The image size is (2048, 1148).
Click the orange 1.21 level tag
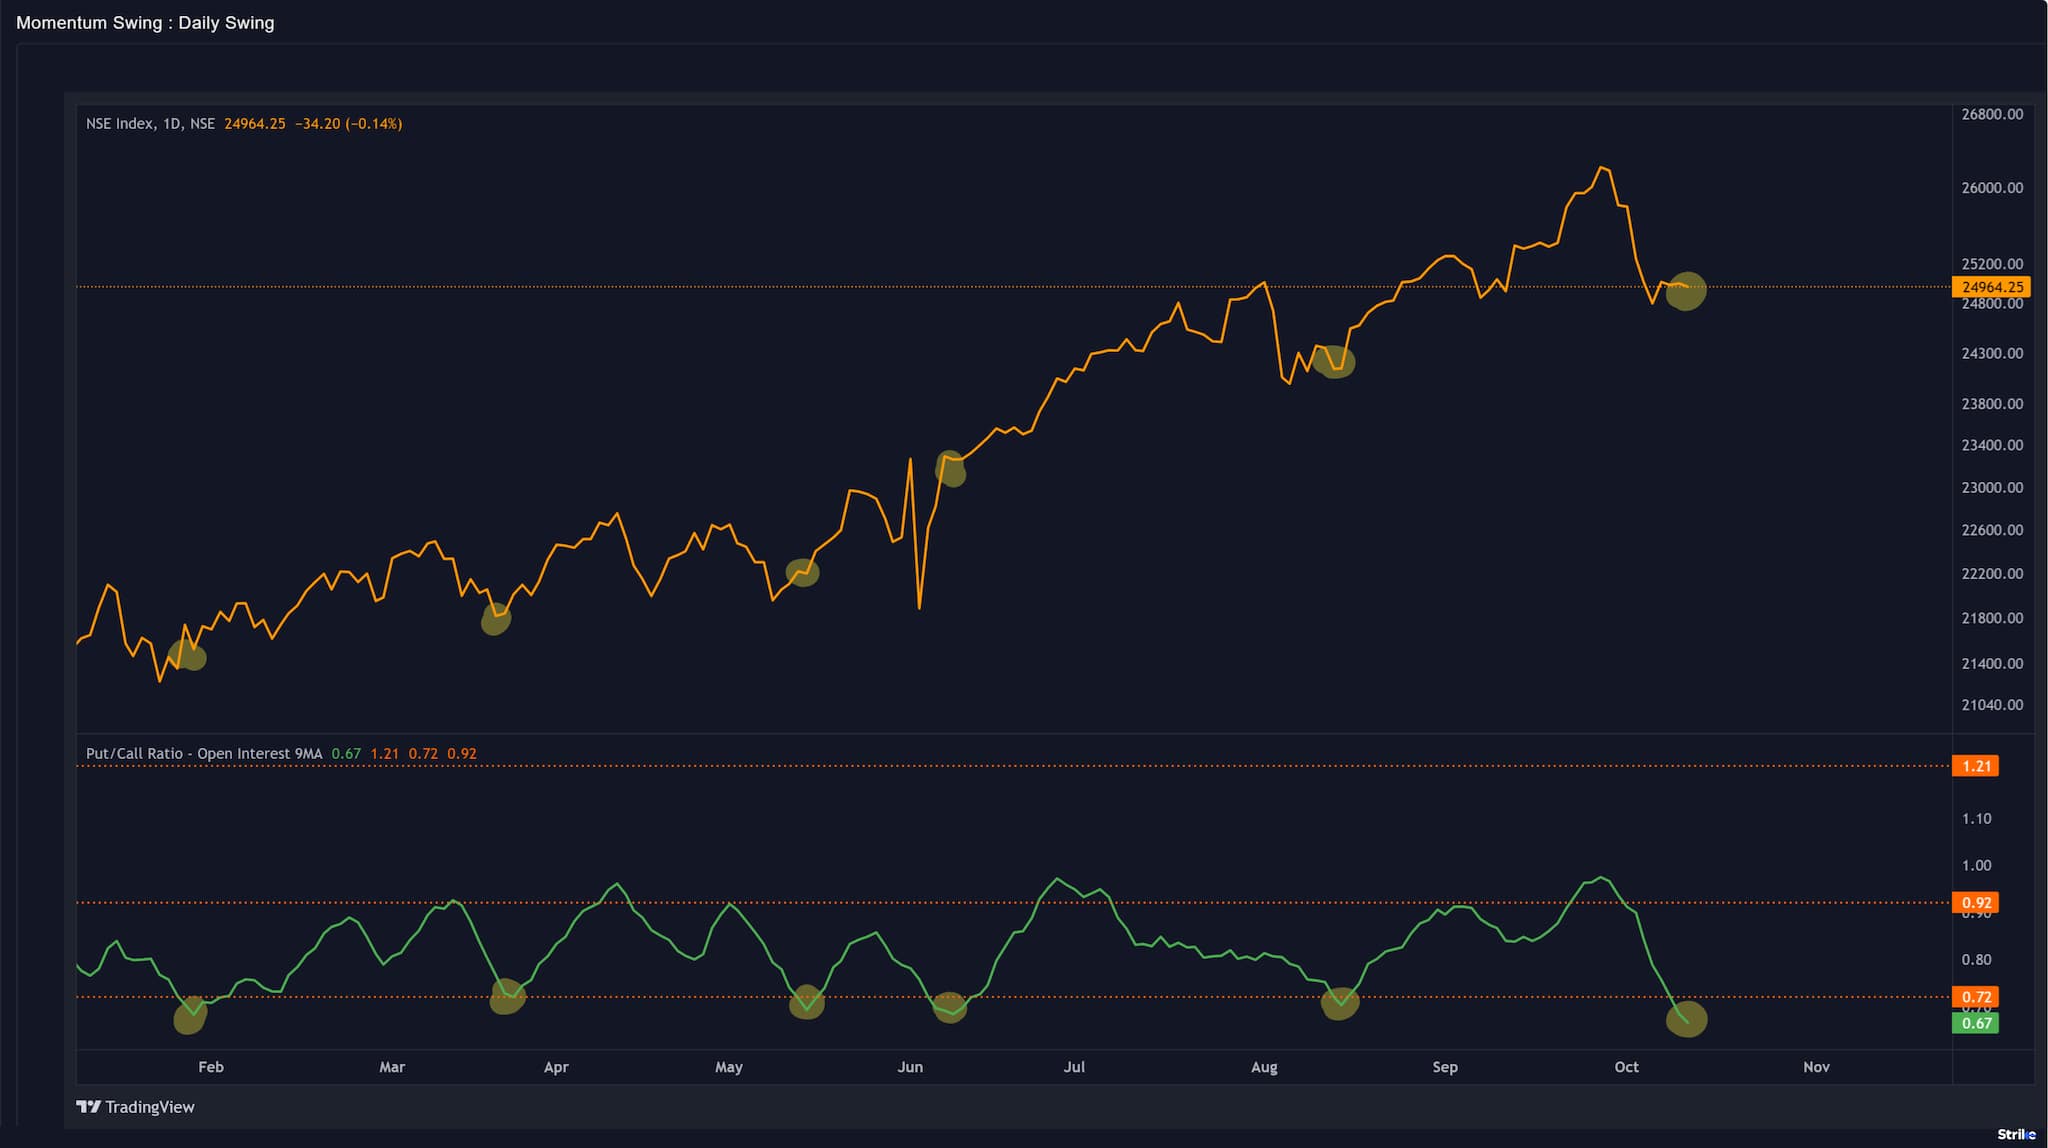tap(1975, 766)
